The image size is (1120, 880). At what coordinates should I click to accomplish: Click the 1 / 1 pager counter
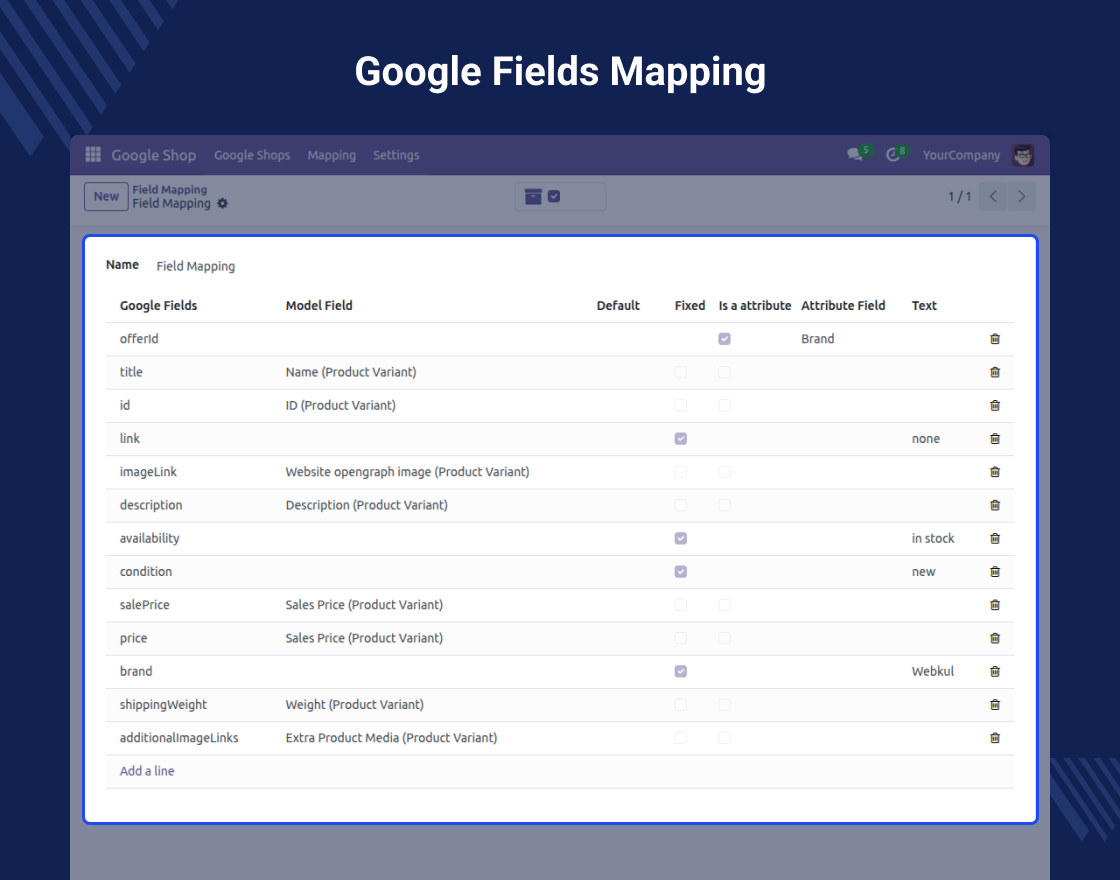(959, 196)
